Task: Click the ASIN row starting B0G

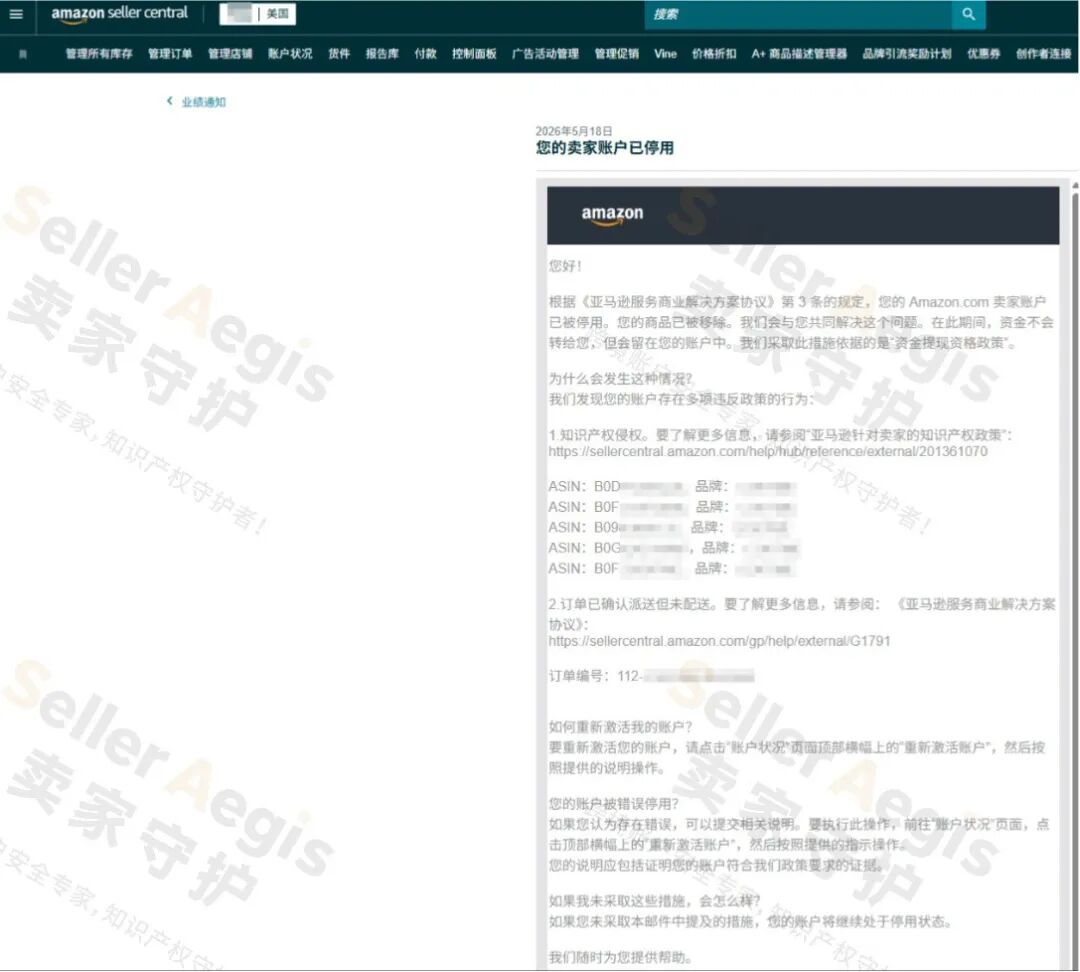Action: [x=674, y=548]
